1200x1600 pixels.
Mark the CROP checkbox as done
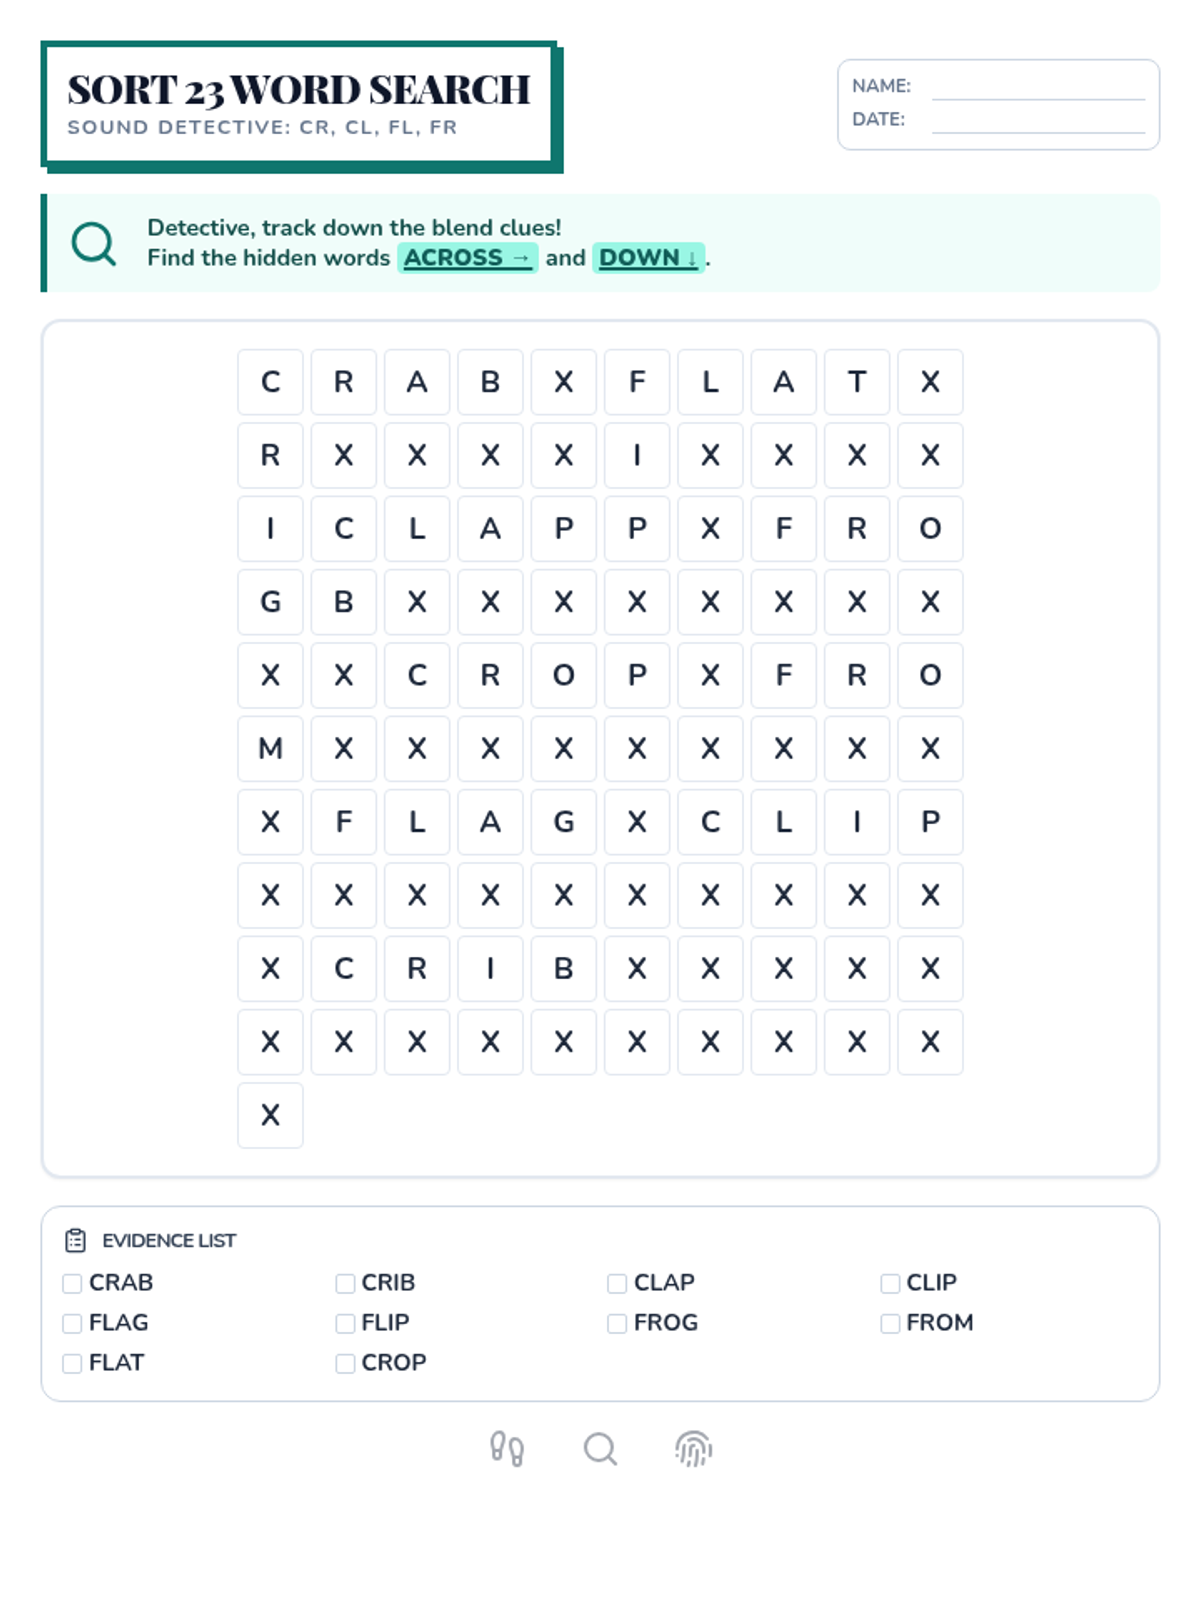click(345, 1363)
